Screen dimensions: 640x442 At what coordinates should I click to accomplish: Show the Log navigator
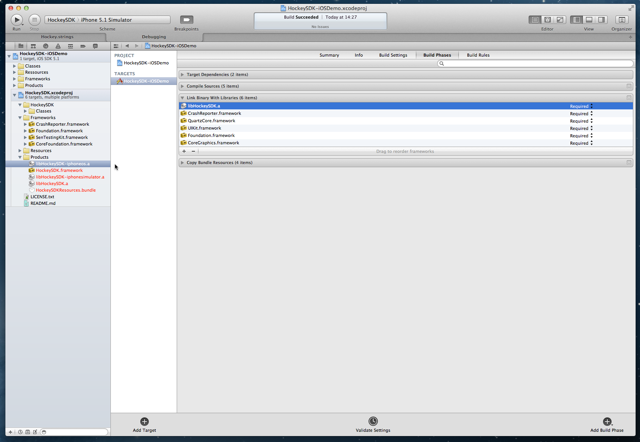click(95, 46)
